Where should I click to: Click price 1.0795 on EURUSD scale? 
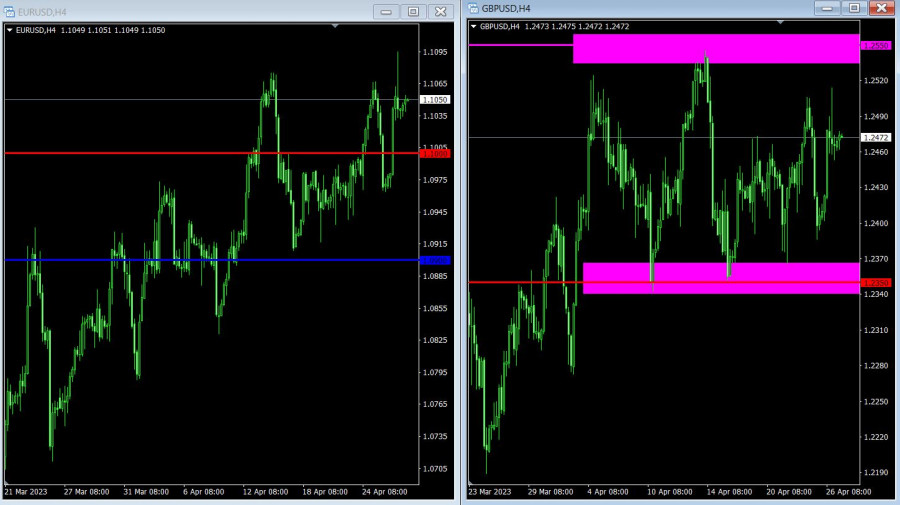(435, 372)
